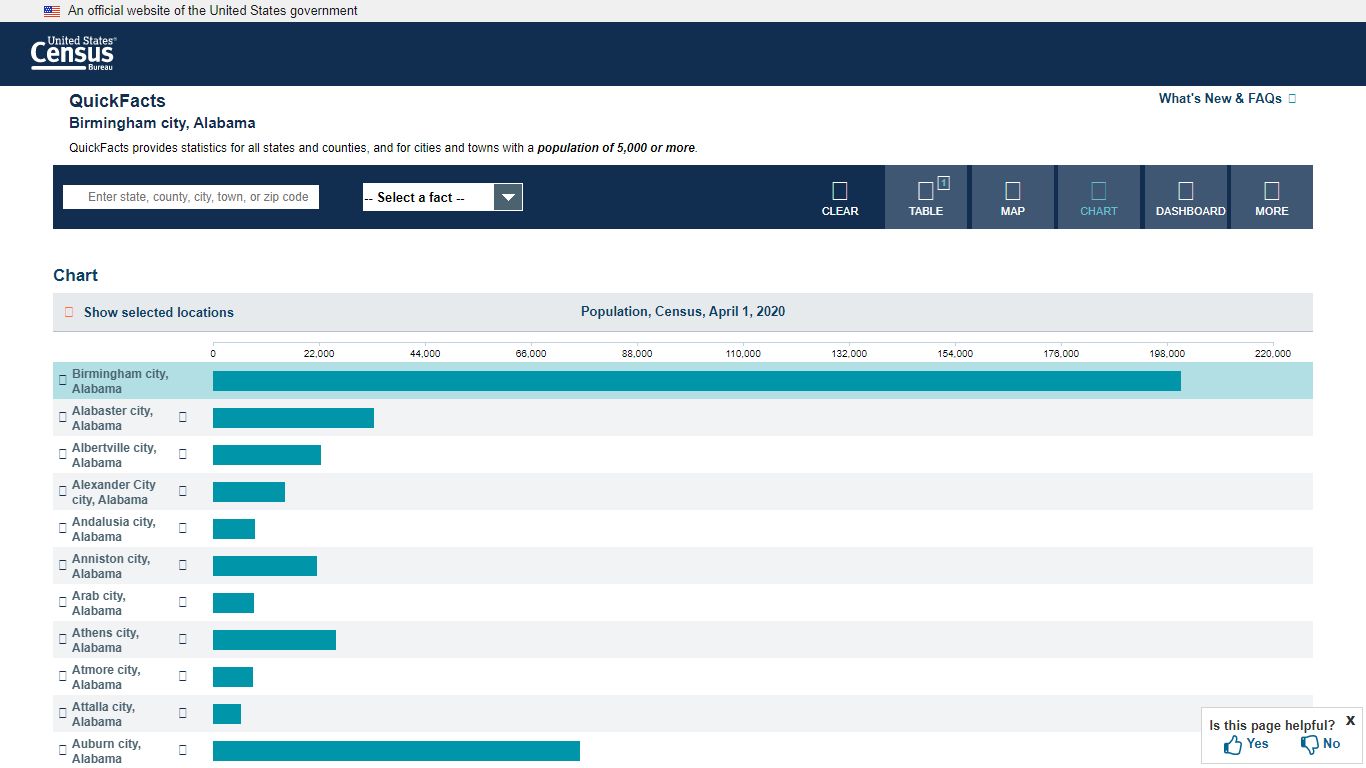This screenshot has height=768, width=1366.
Task: Select the Andalusia city, Alabama label
Action: pyautogui.click(x=114, y=529)
